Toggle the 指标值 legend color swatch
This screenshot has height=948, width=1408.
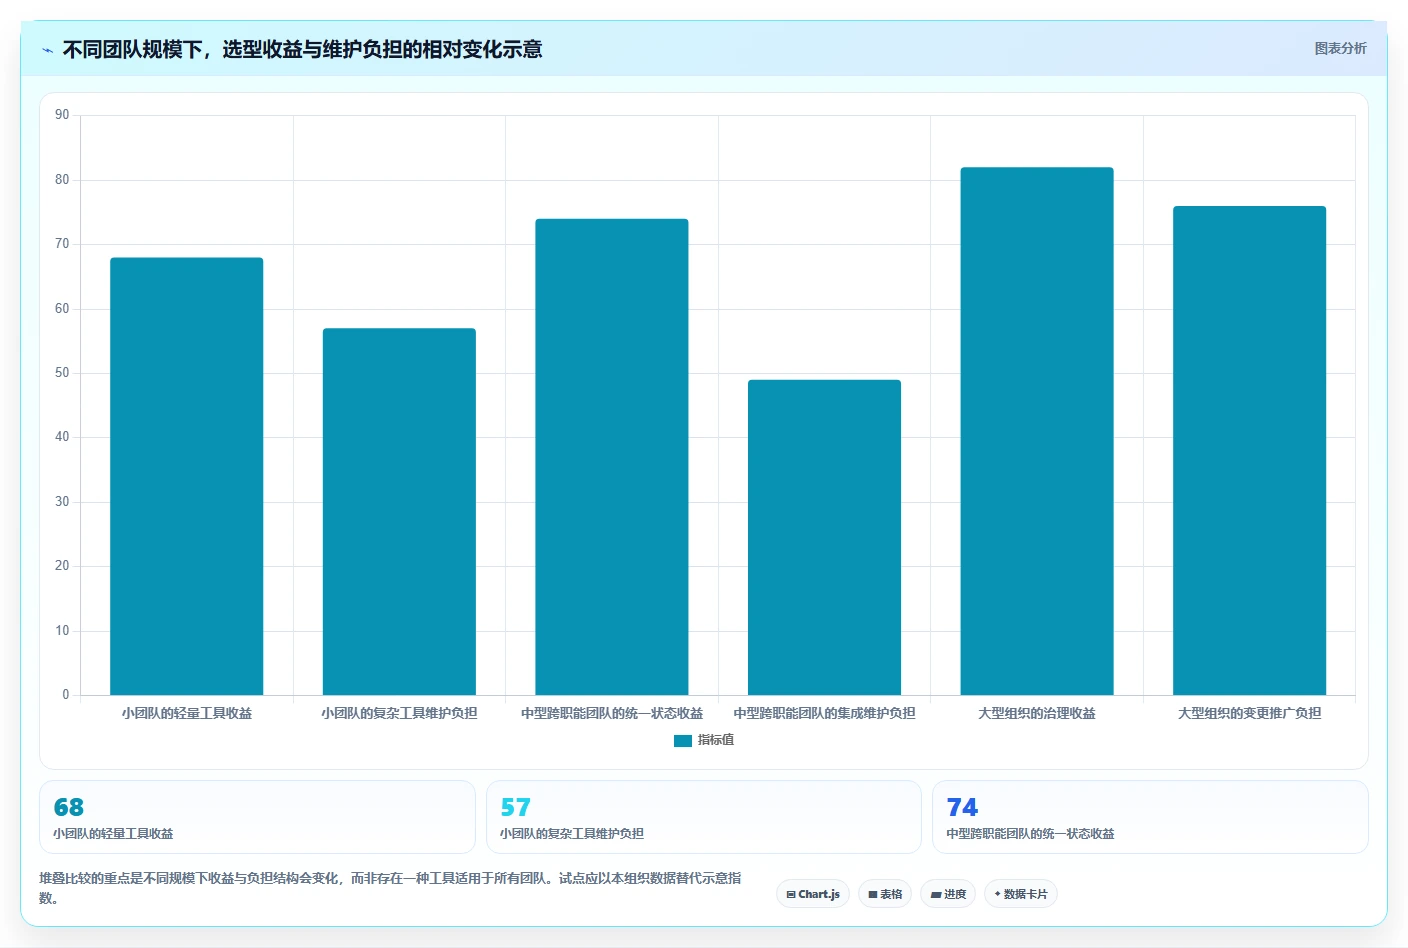pyautogui.click(x=683, y=741)
